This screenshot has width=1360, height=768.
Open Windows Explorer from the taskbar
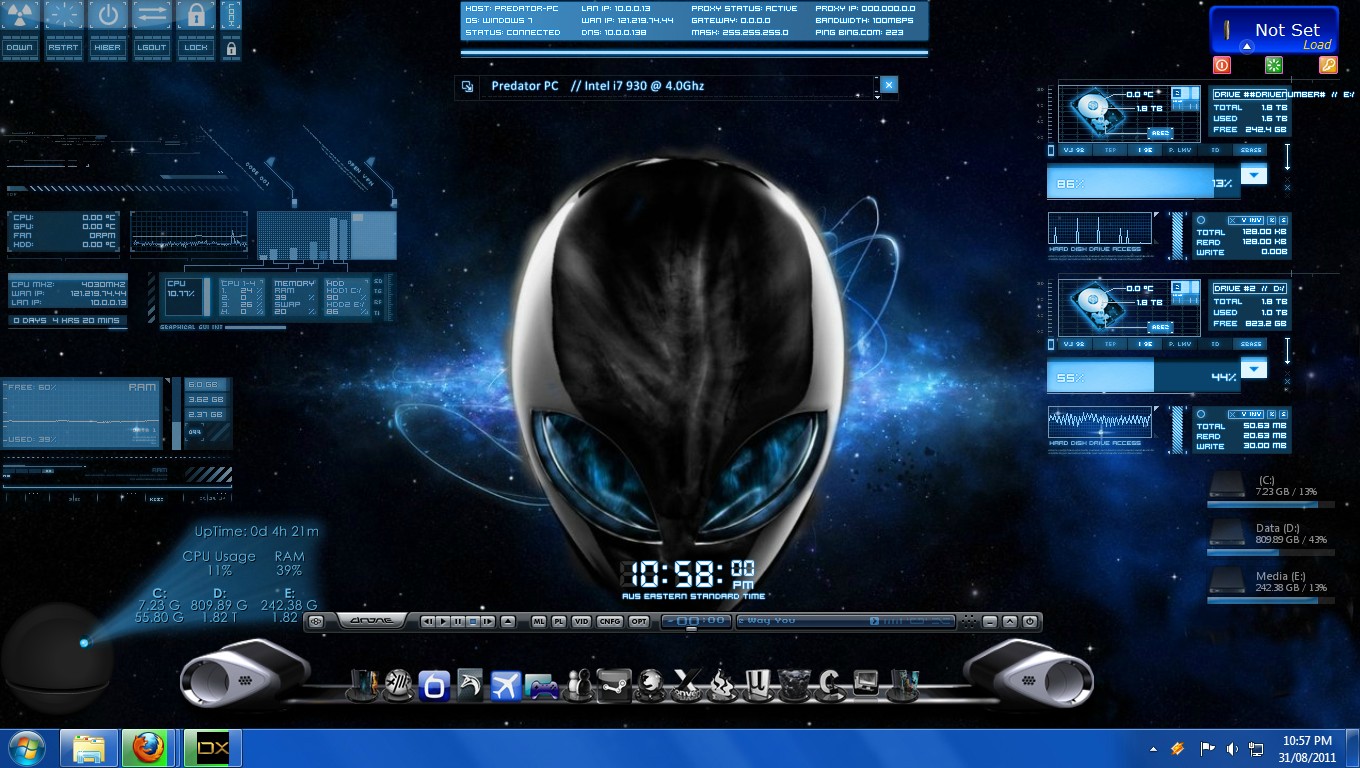pyautogui.click(x=89, y=747)
